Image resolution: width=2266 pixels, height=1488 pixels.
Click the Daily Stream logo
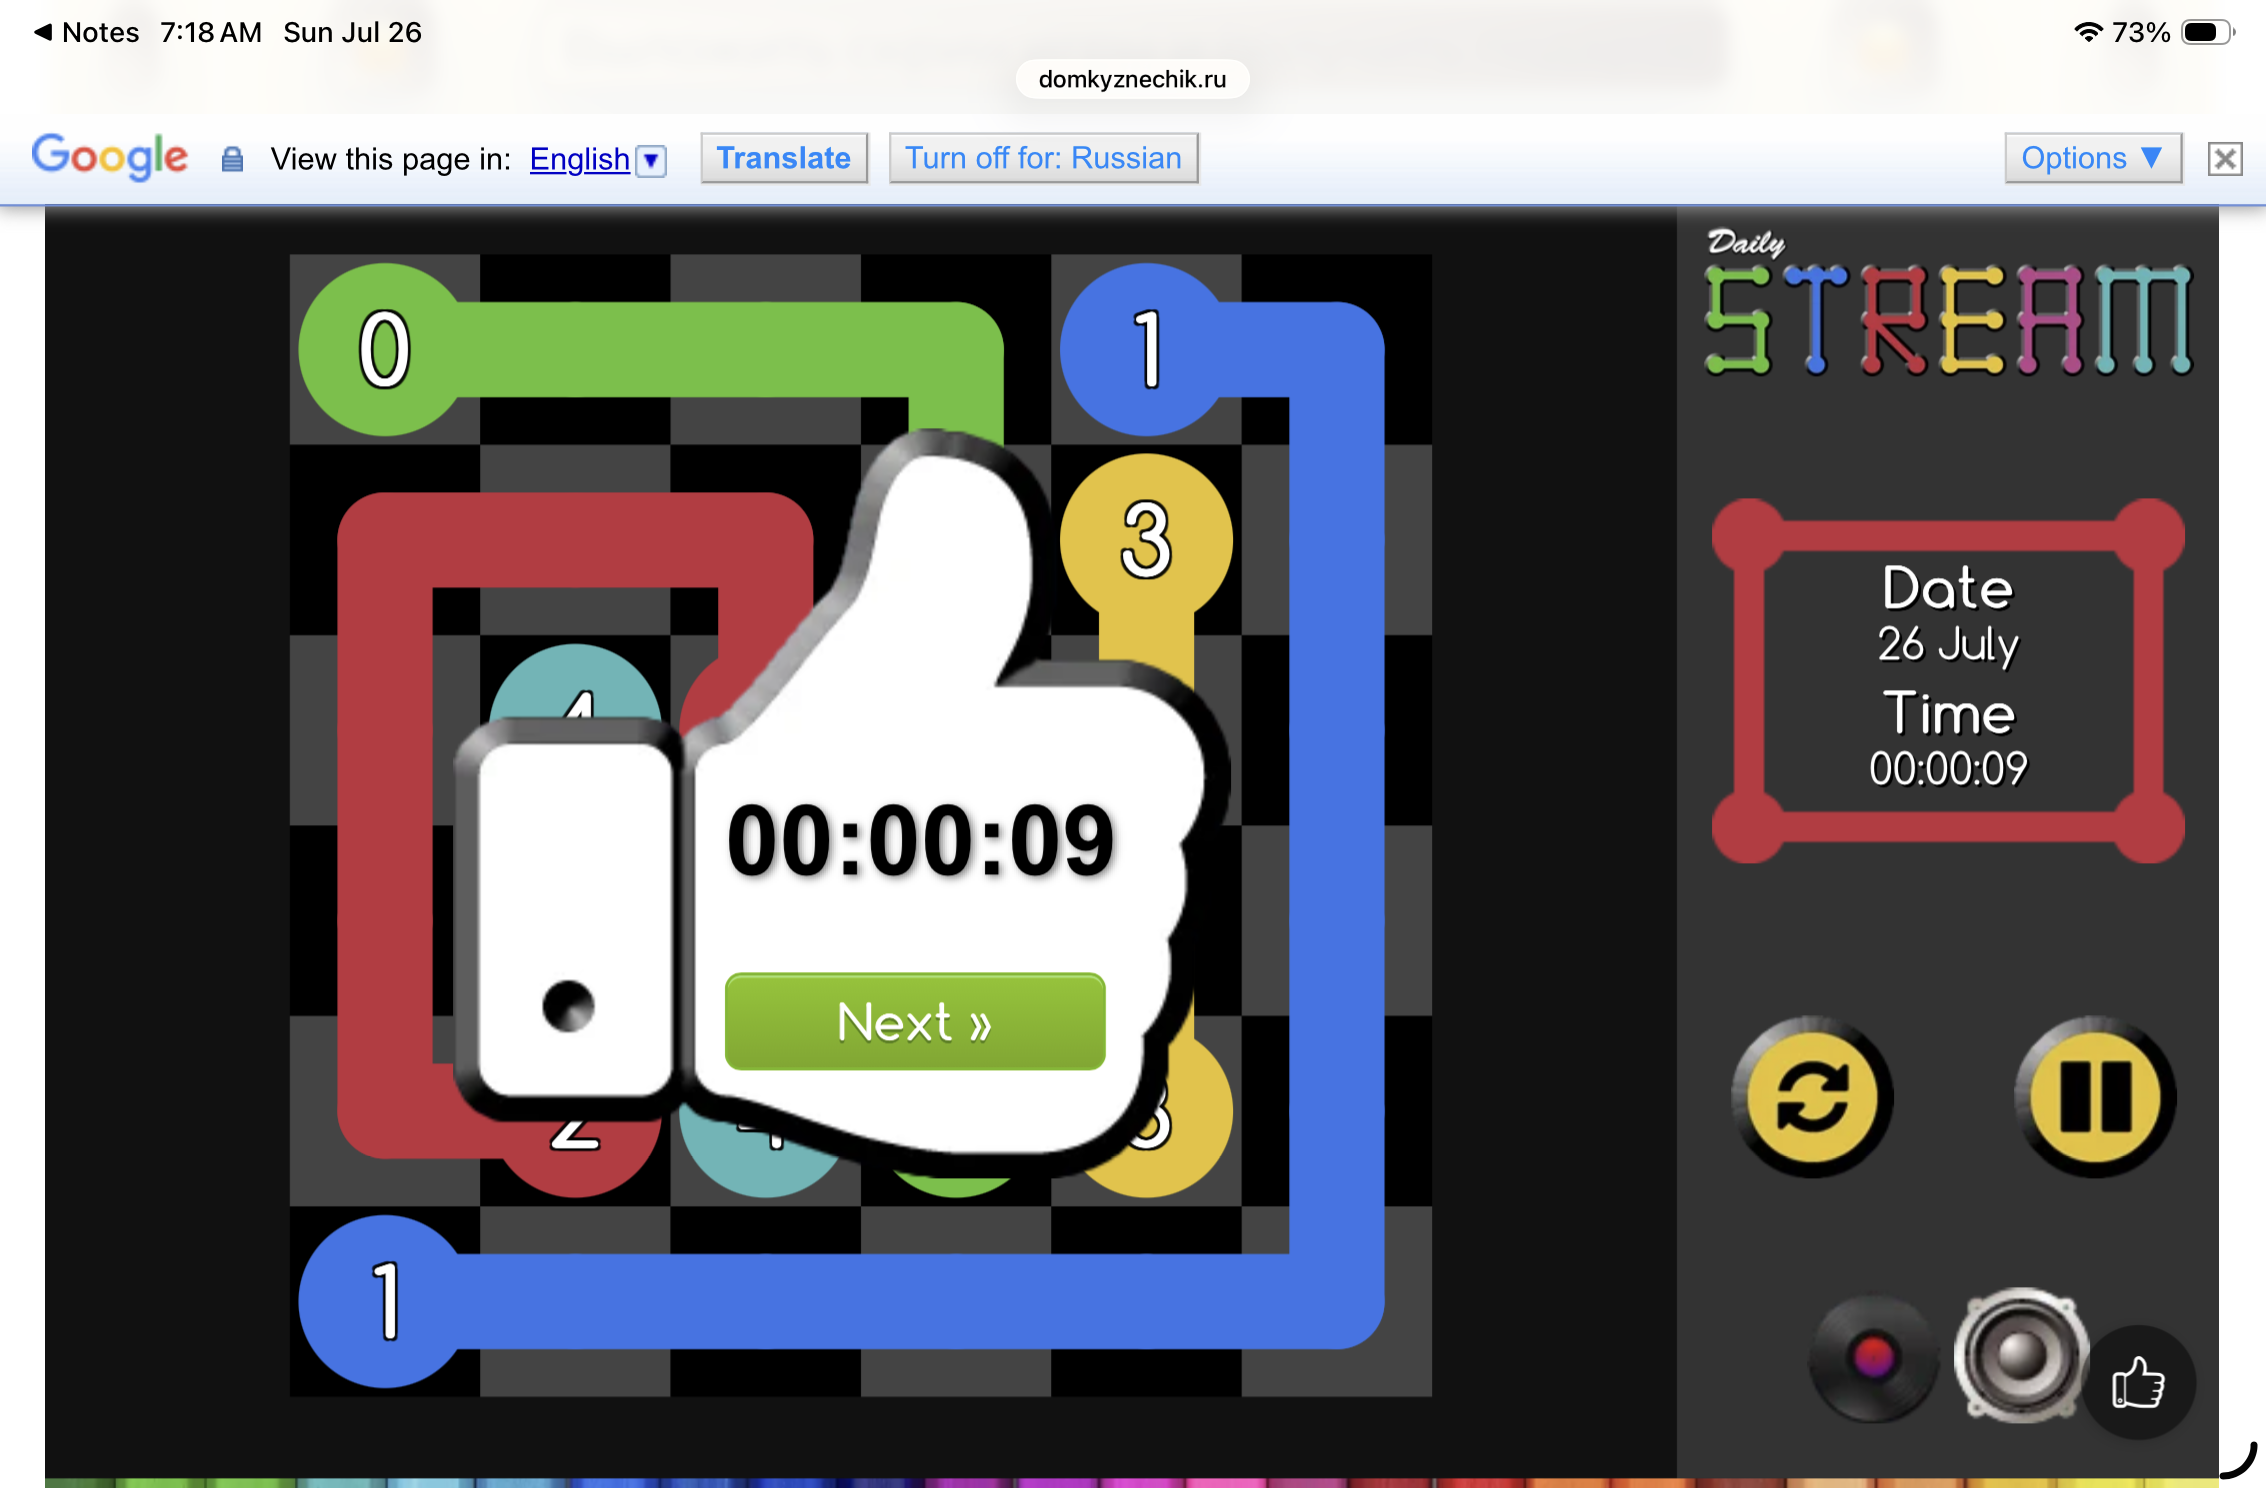(x=1947, y=304)
